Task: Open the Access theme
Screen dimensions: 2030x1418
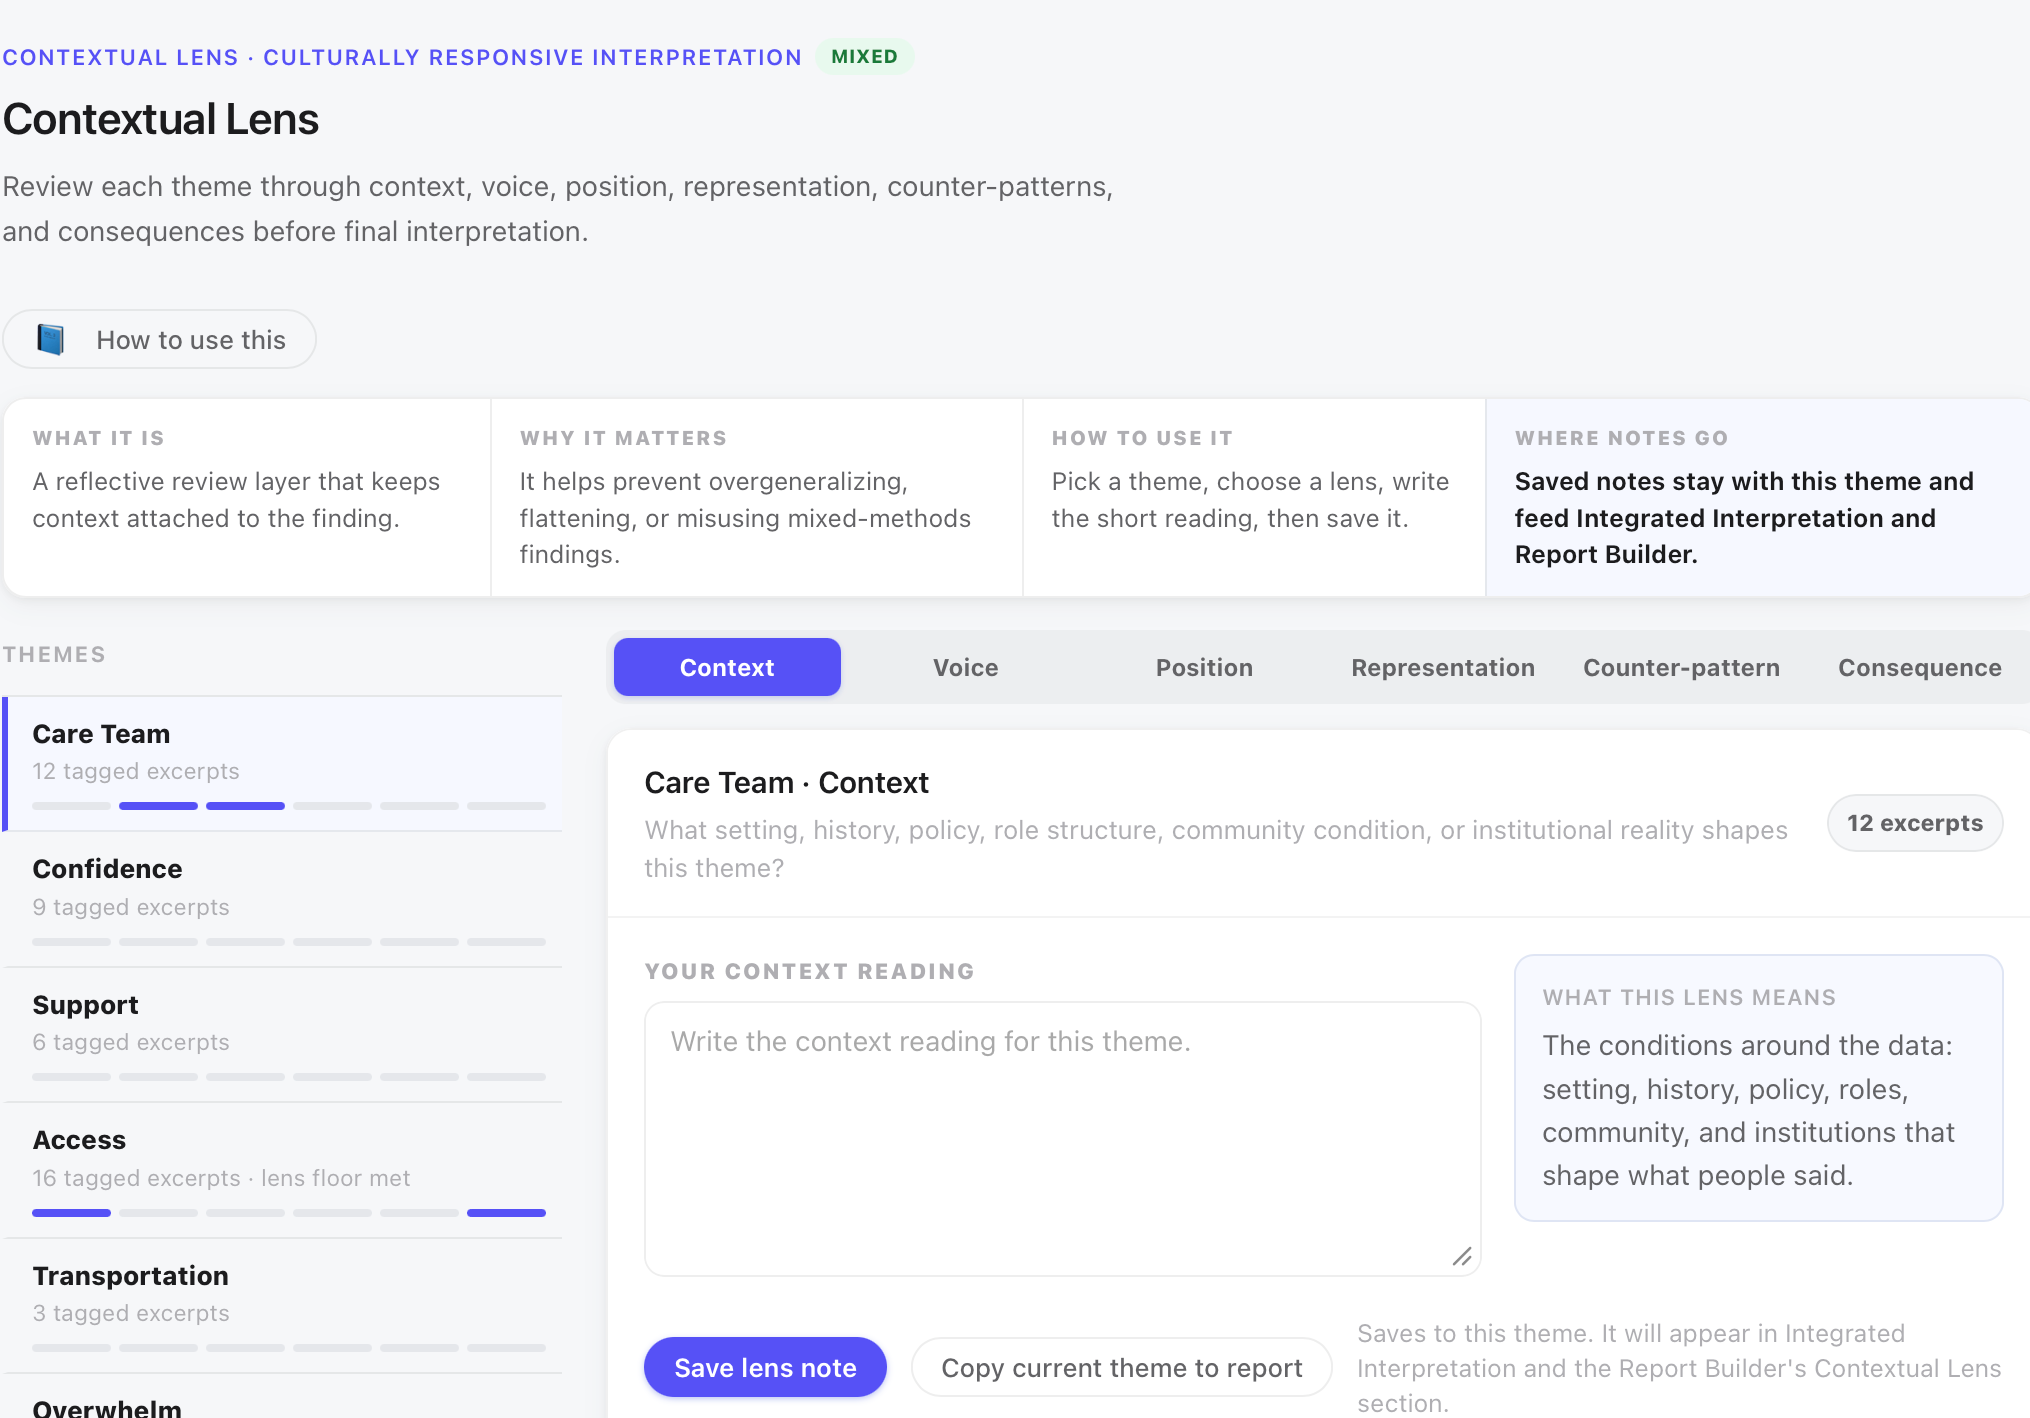Action: click(x=283, y=1170)
